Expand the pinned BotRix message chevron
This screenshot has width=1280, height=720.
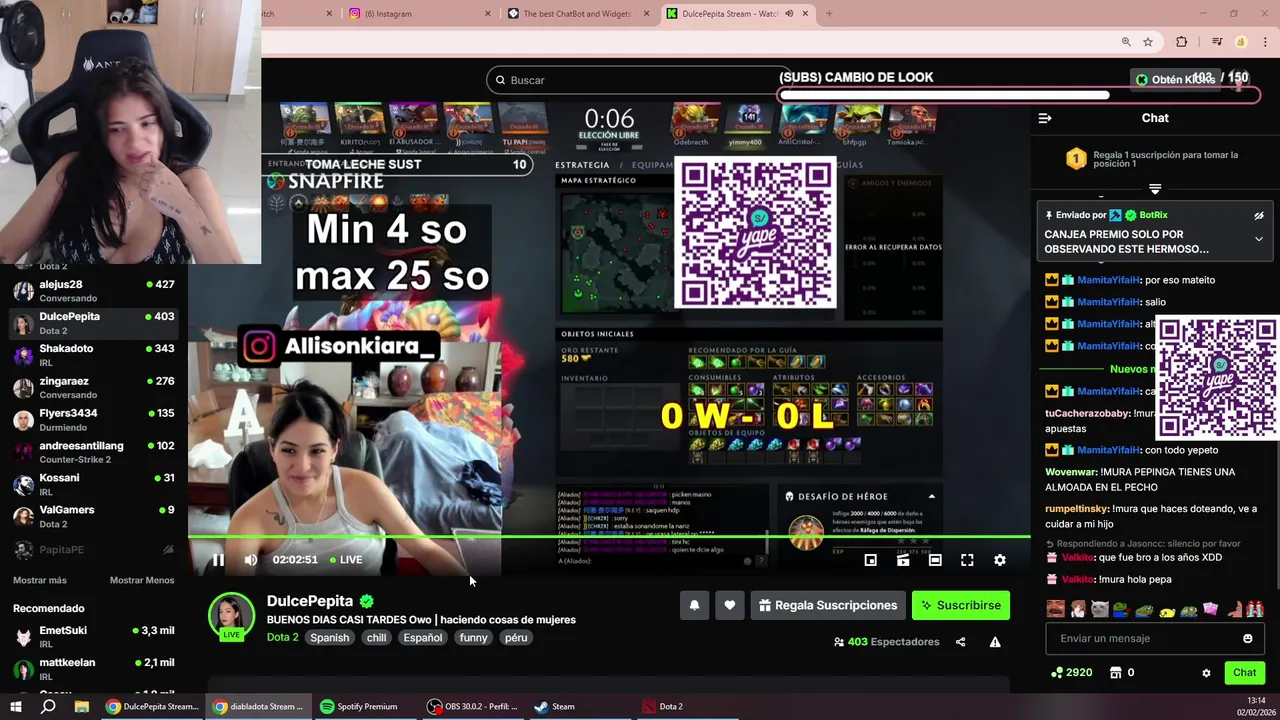[1259, 240]
